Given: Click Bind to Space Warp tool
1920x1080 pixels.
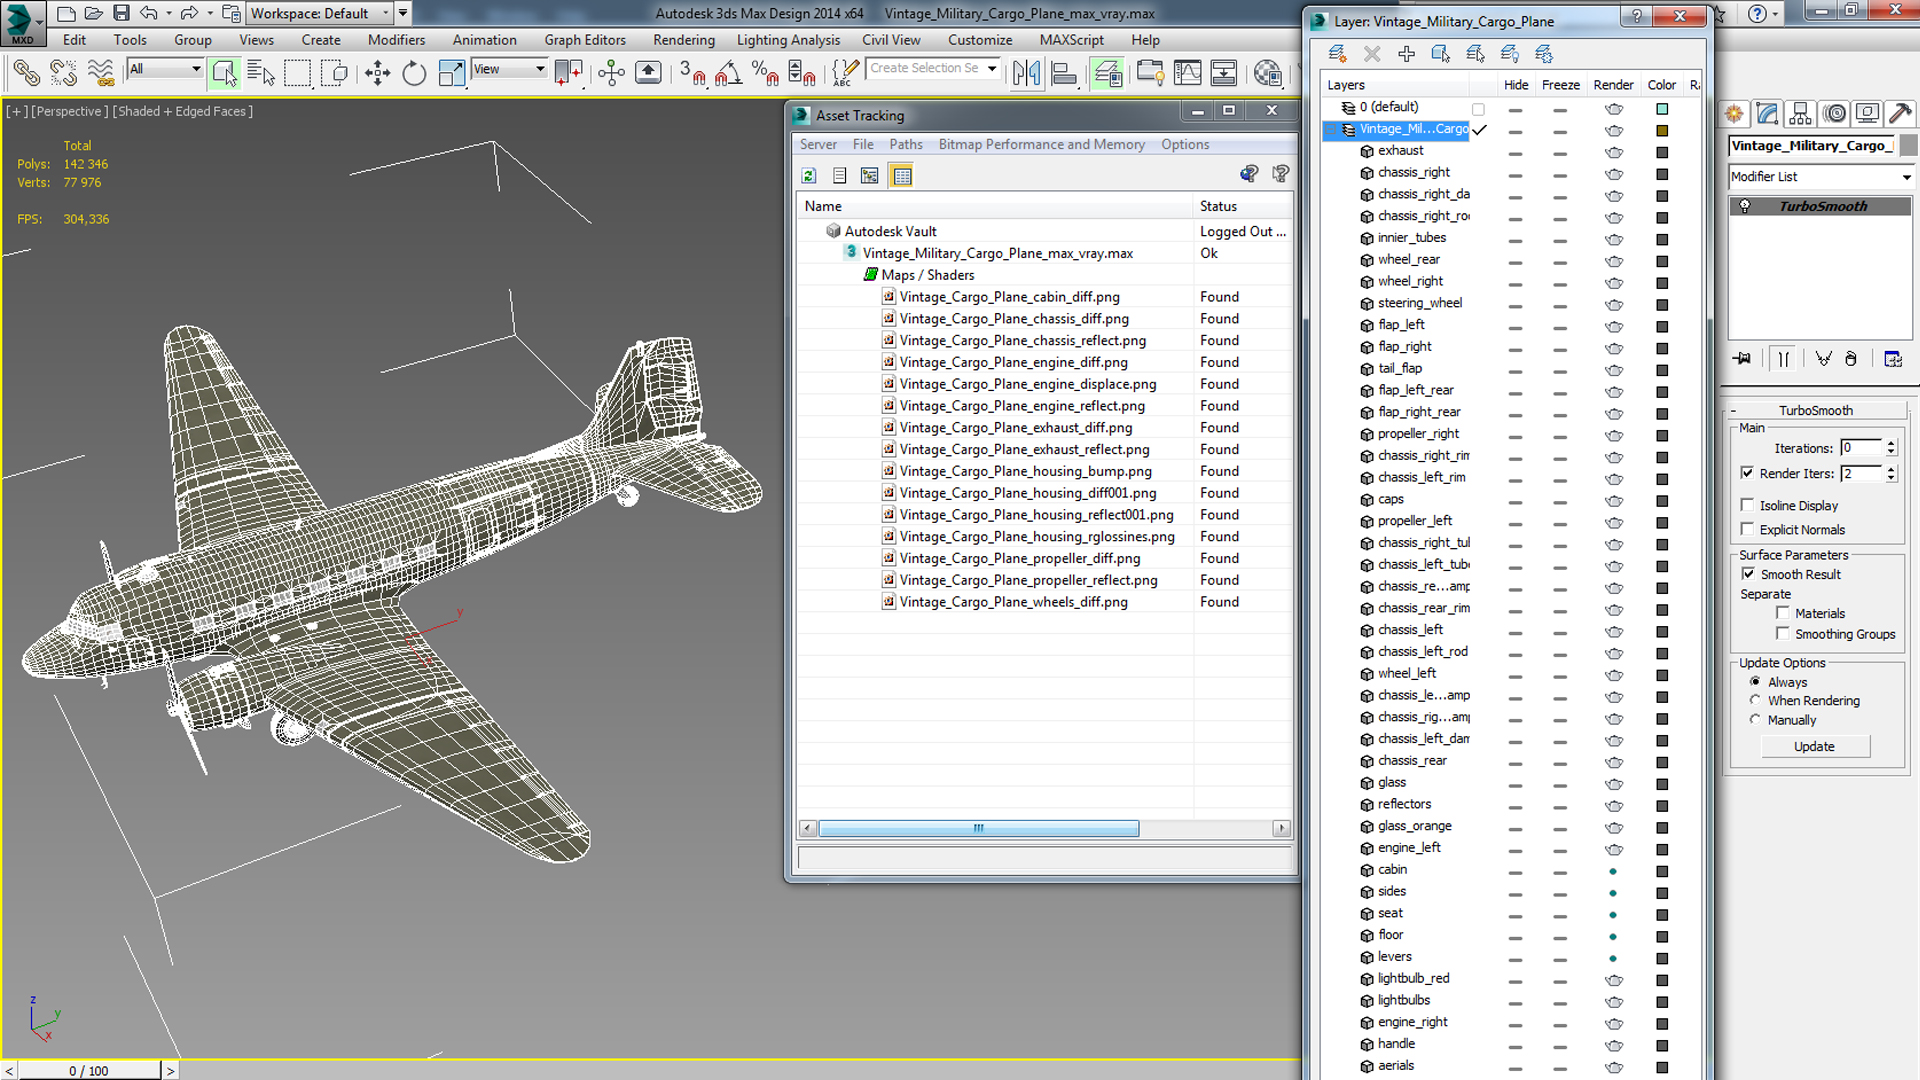Looking at the screenshot, I should (100, 73).
